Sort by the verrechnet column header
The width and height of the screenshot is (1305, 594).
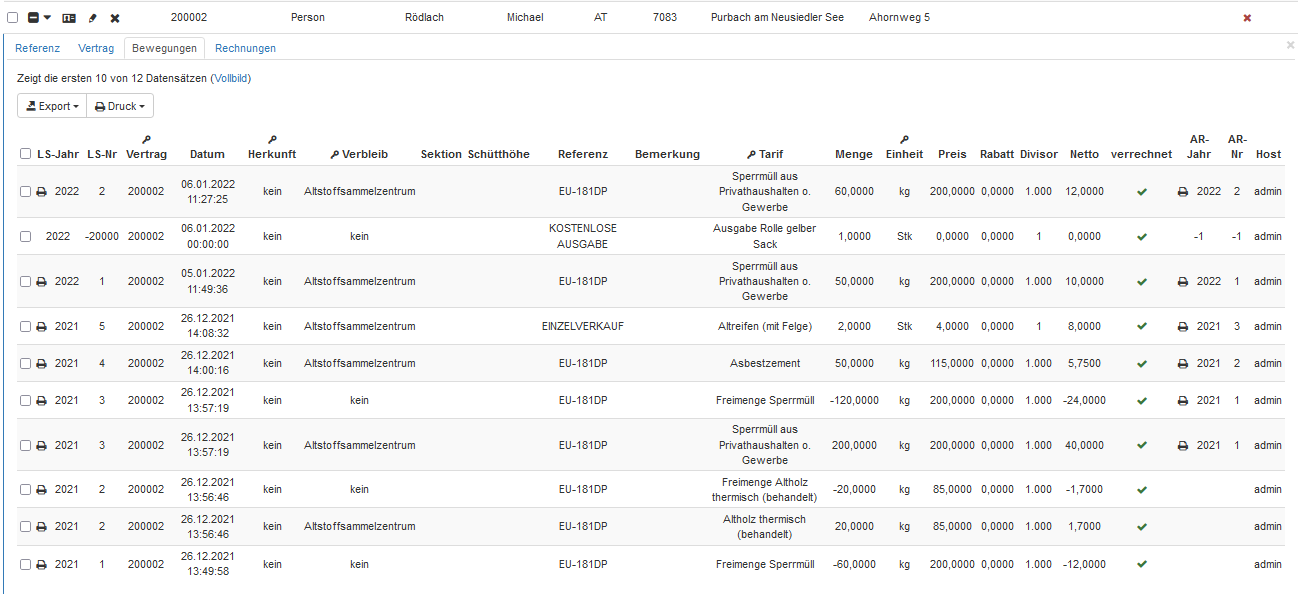(x=1141, y=154)
